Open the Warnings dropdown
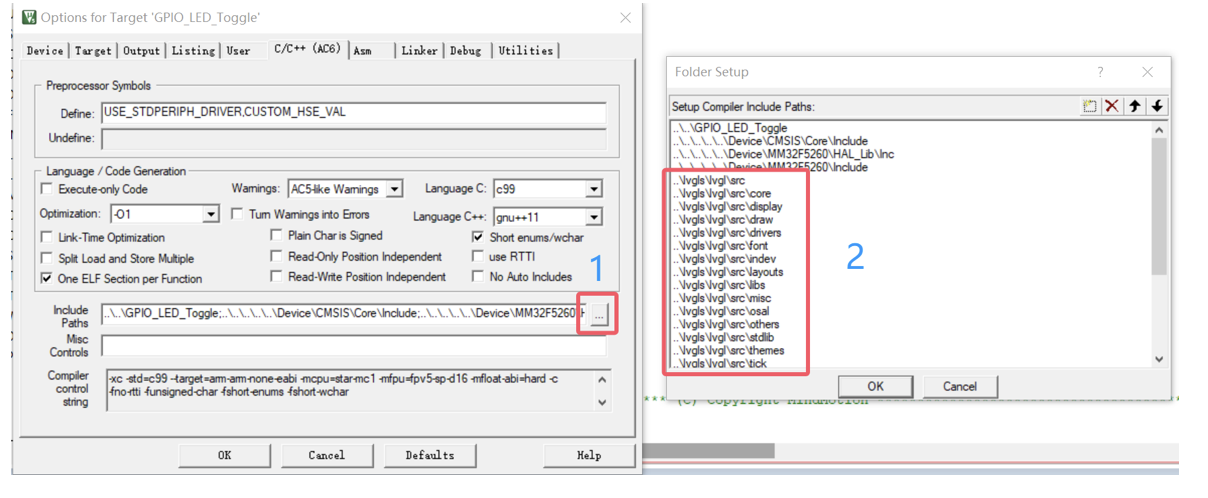The height and width of the screenshot is (498, 1208). (x=394, y=189)
